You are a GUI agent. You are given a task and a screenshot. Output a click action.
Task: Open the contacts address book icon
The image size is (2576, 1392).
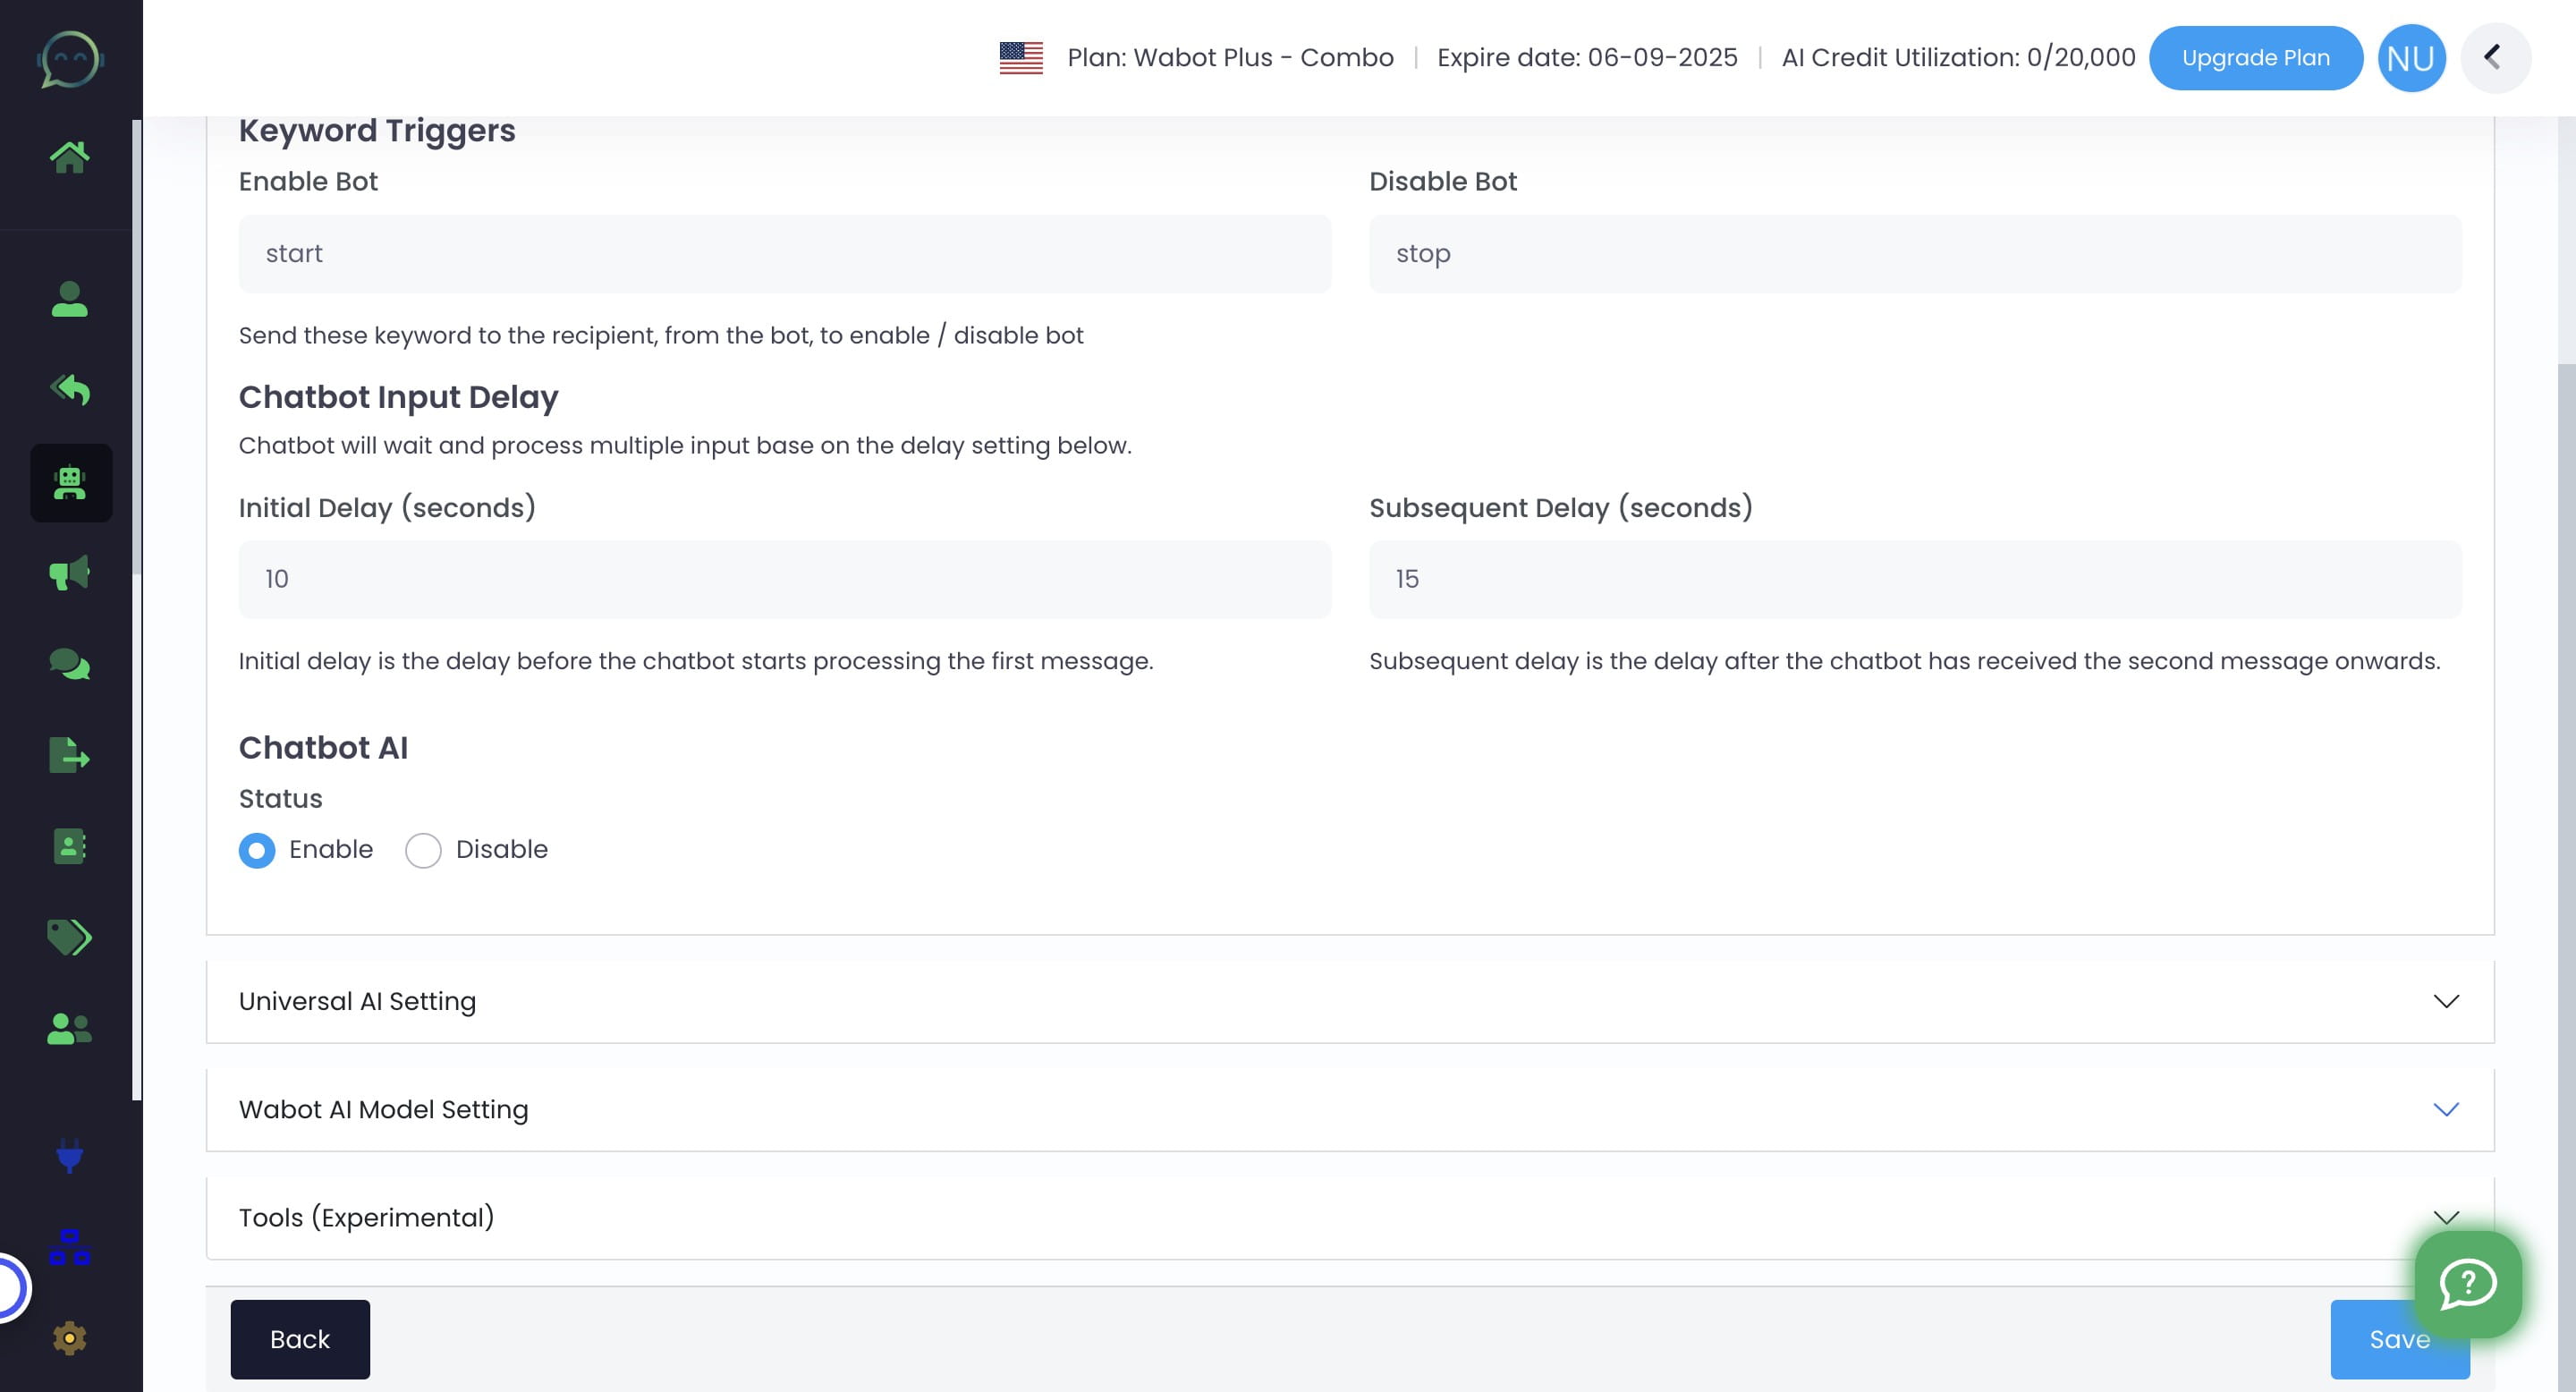coord(68,847)
